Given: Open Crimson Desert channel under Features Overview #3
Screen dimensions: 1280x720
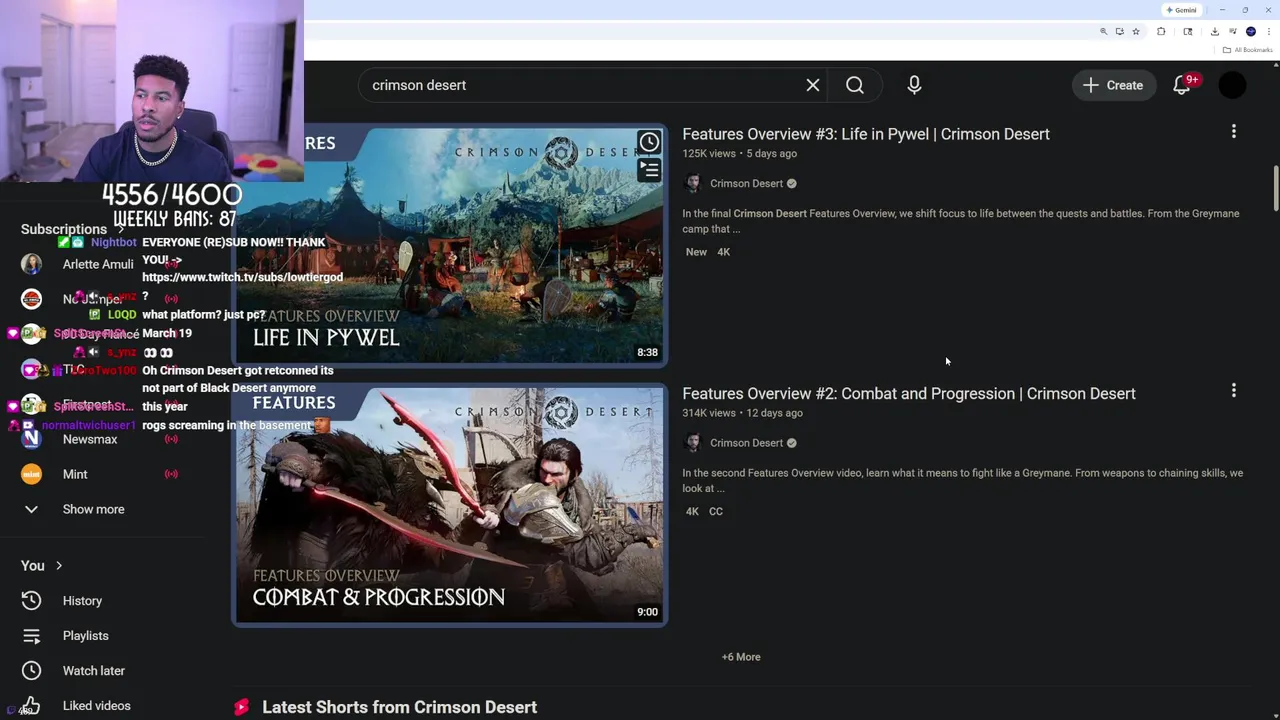Looking at the screenshot, I should point(746,183).
